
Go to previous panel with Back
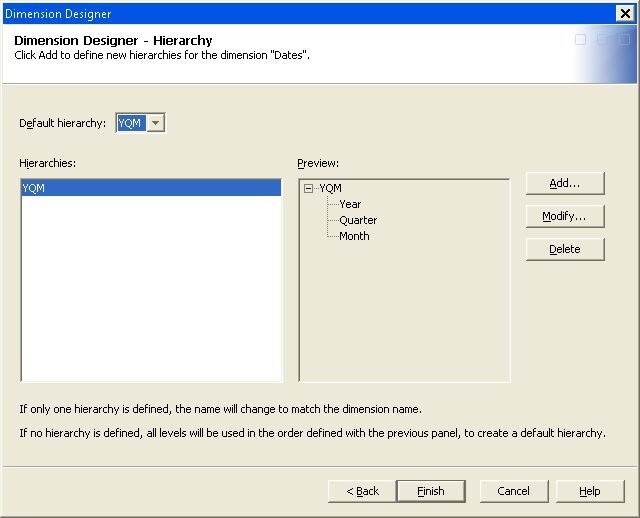coord(362,491)
